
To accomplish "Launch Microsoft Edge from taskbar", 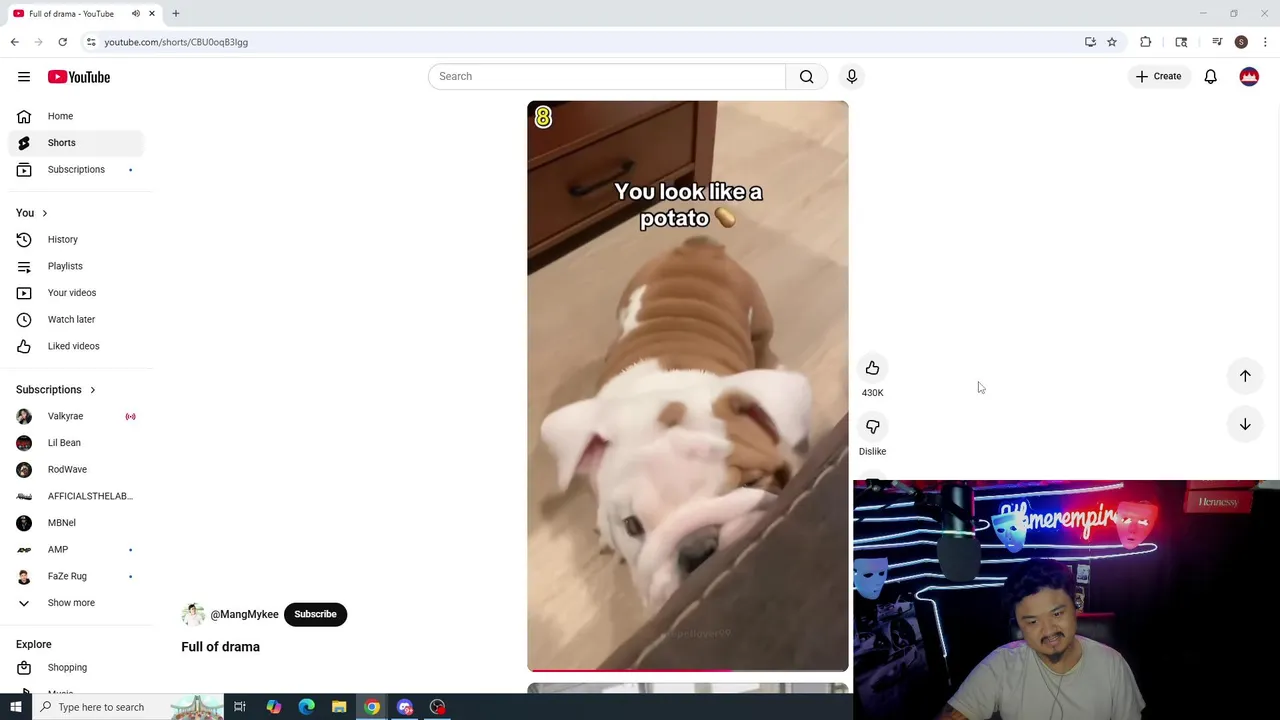I will pyautogui.click(x=306, y=707).
